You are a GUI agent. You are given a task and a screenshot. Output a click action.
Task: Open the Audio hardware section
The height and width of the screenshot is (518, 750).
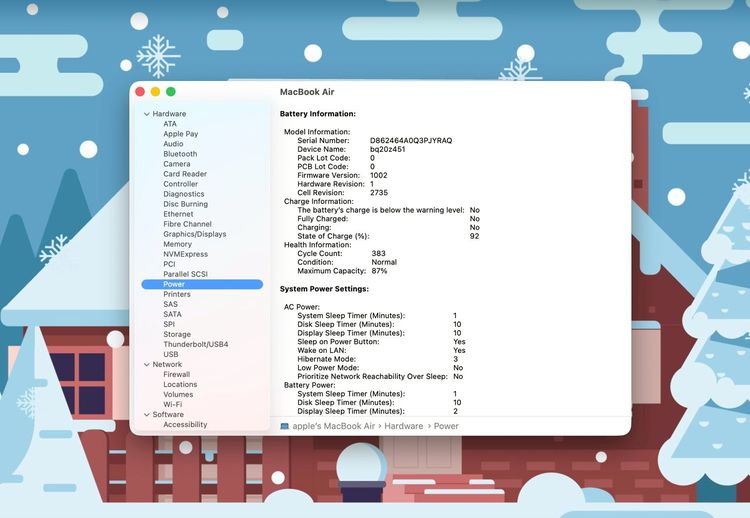click(173, 144)
